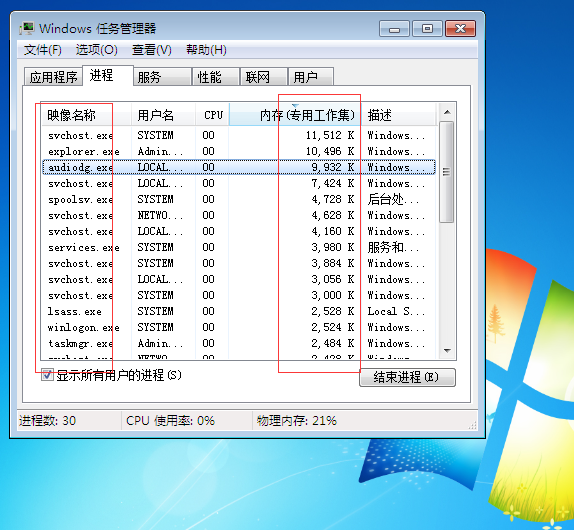Sort by 内存(专用工作集) column header

coord(295,115)
